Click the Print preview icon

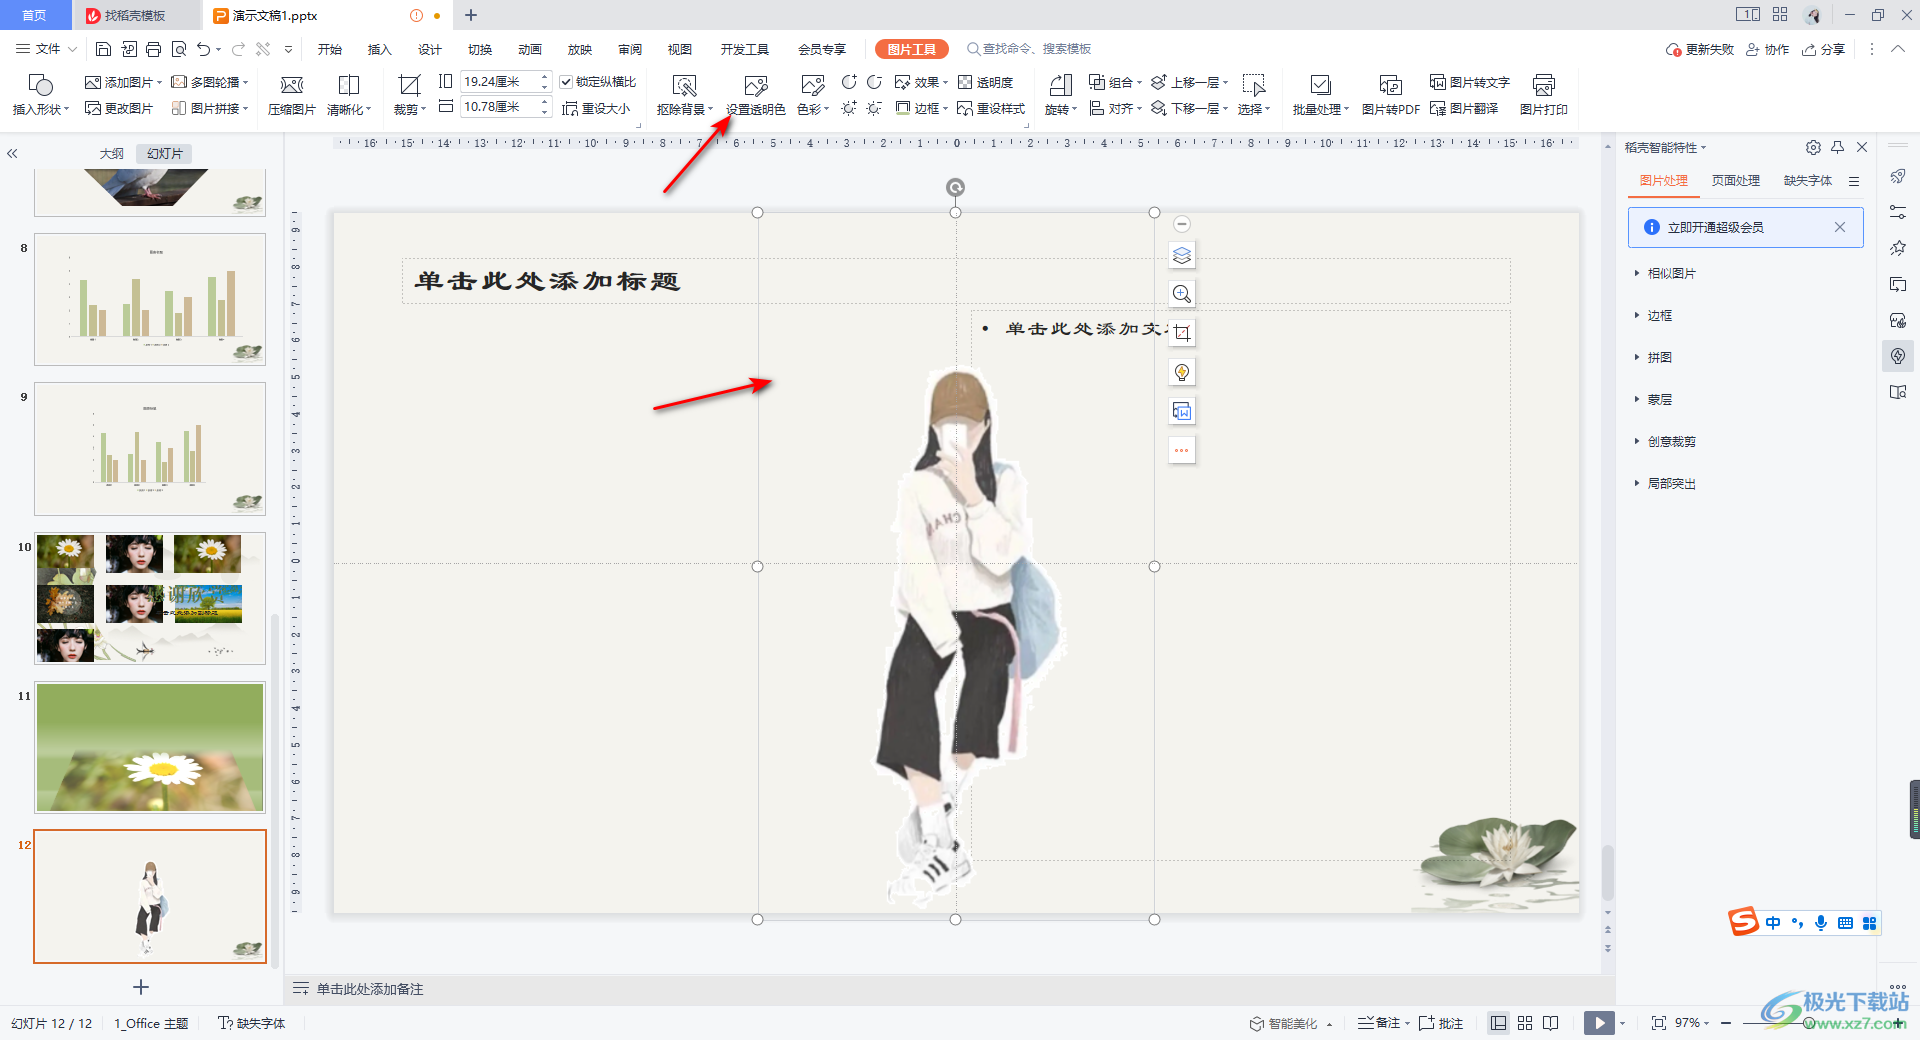[179, 49]
